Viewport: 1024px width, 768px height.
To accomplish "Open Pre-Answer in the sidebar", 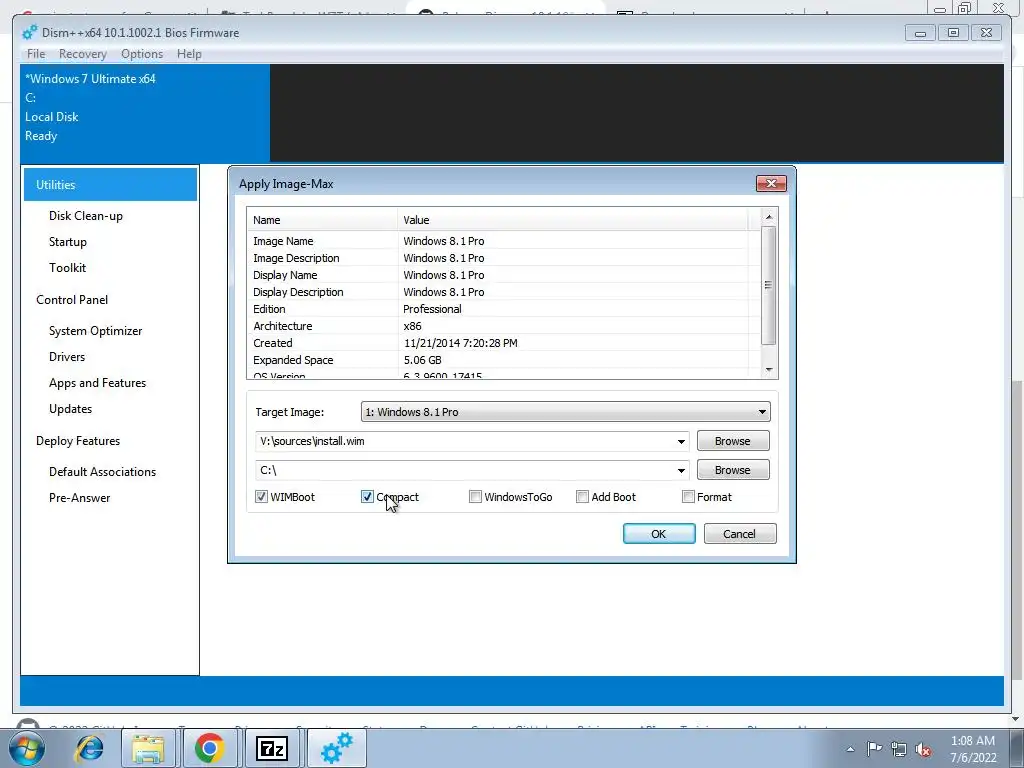I will coord(80,498).
